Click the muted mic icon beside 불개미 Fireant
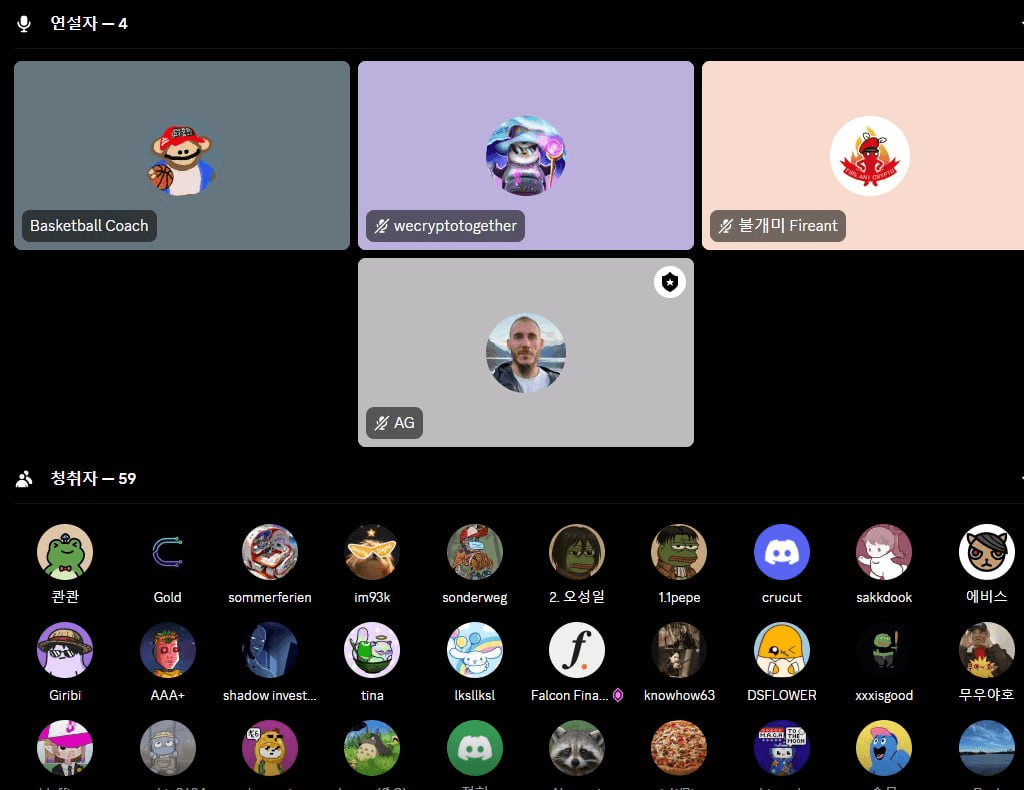The height and width of the screenshot is (790, 1024). click(725, 226)
